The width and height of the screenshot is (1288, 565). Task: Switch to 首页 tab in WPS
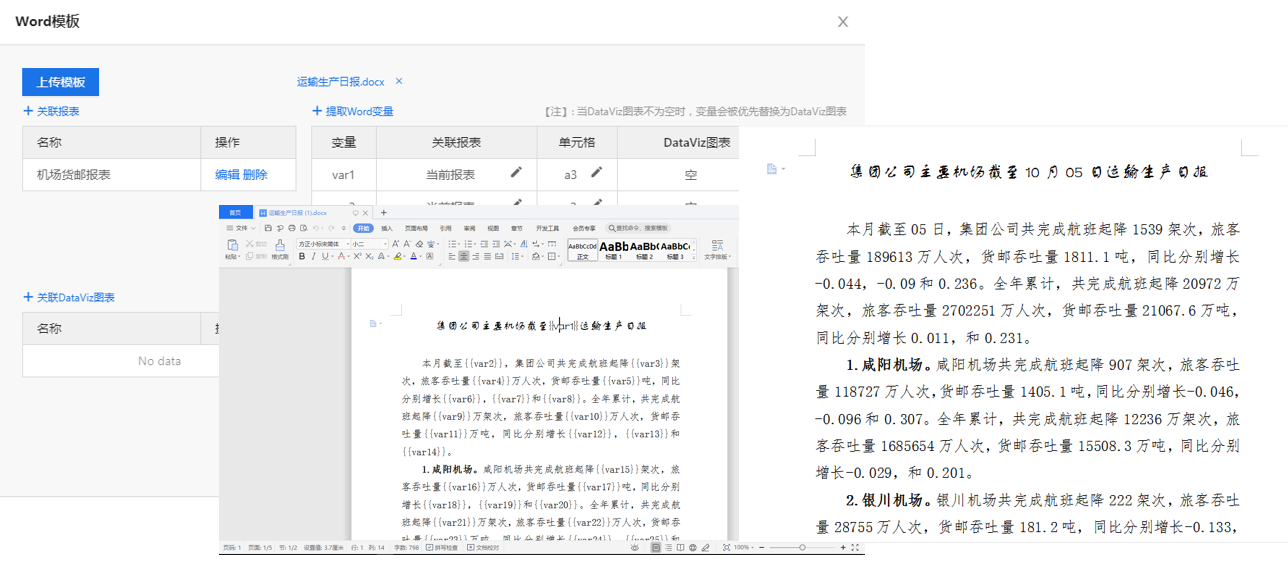point(235,213)
